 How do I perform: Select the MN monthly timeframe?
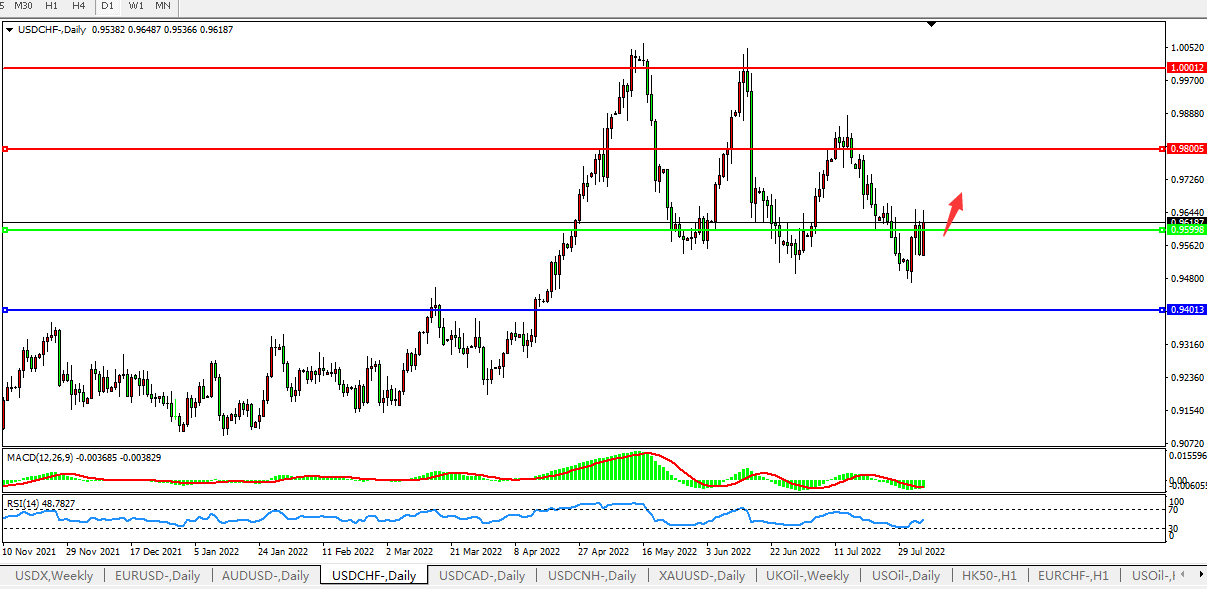click(163, 6)
